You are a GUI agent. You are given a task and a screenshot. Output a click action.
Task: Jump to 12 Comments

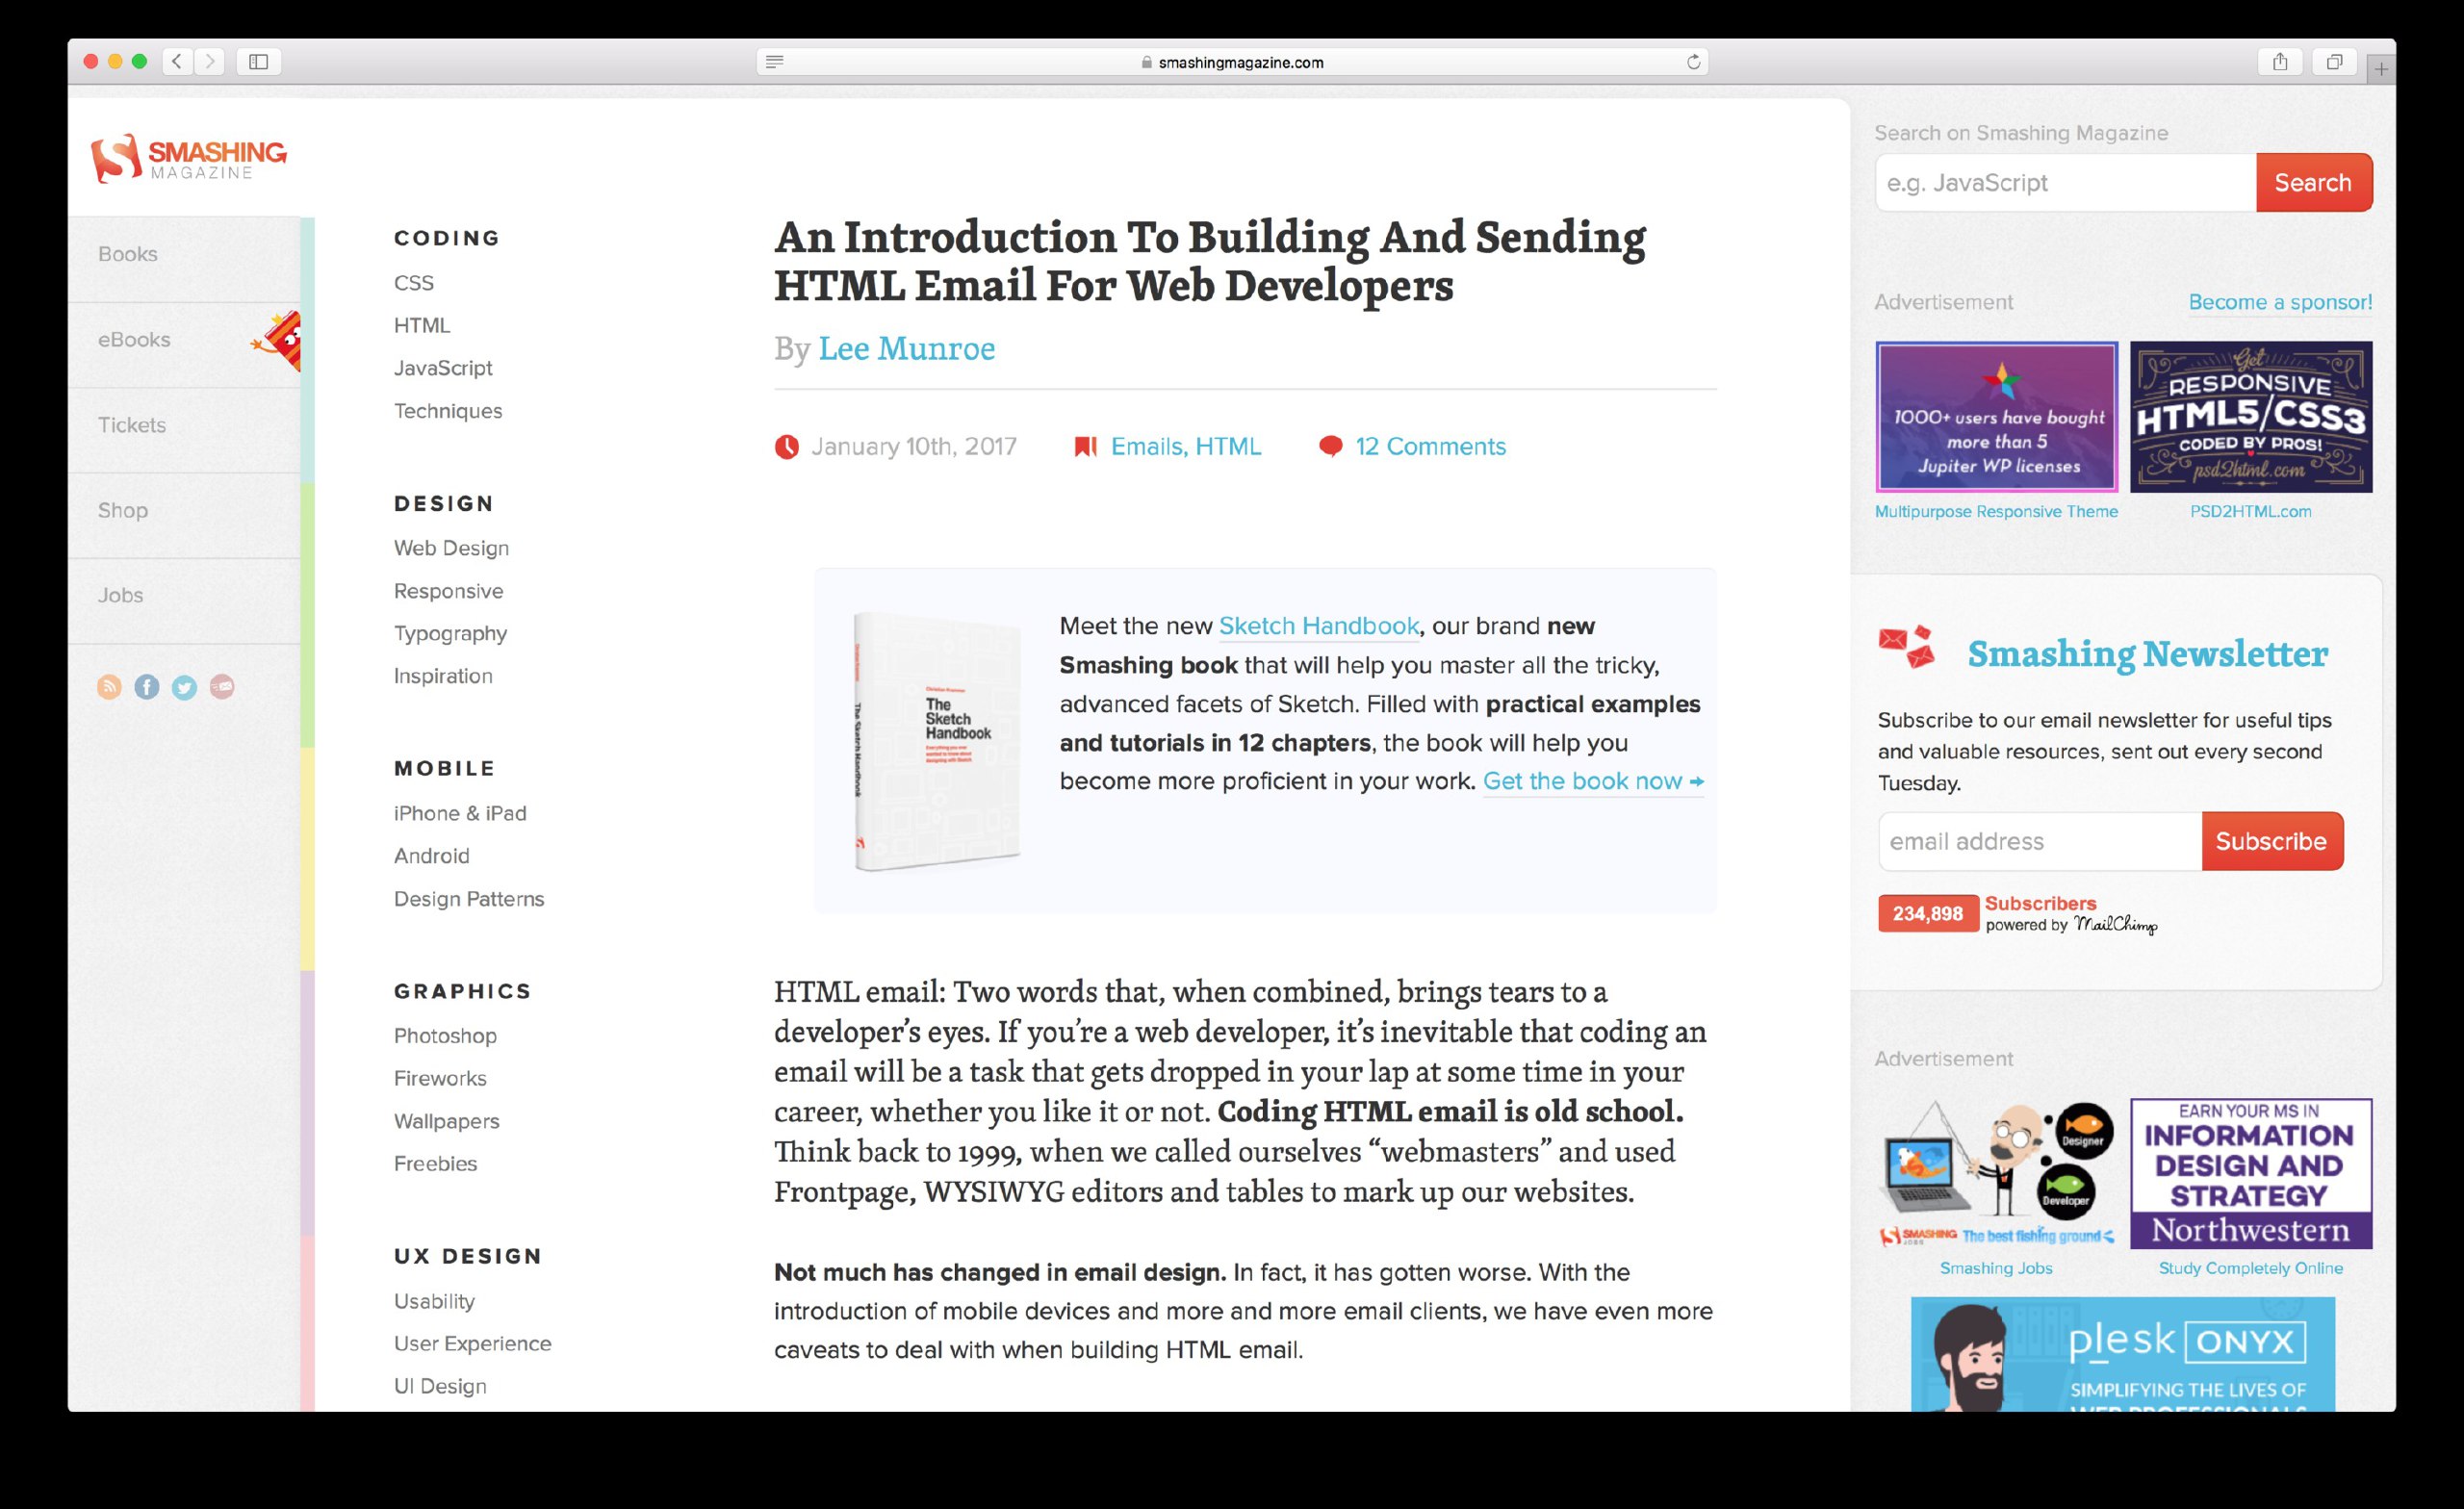1430,446
